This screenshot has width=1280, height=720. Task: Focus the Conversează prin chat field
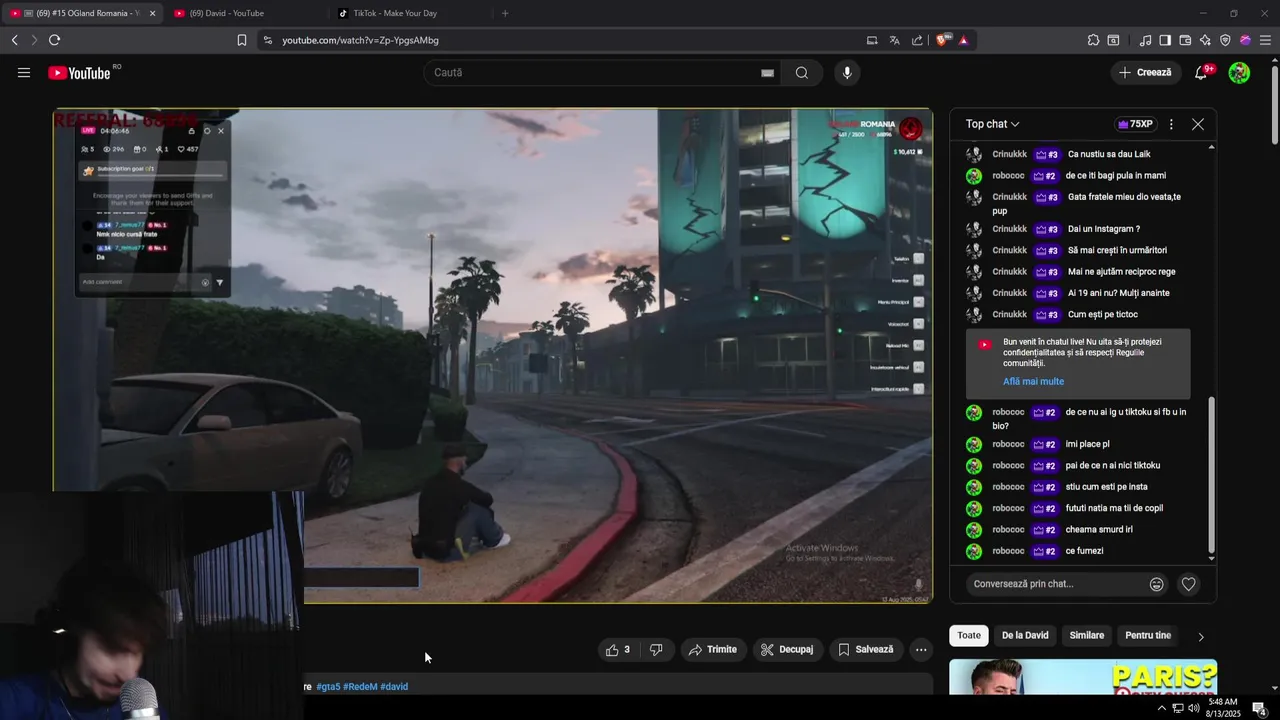click(1055, 584)
